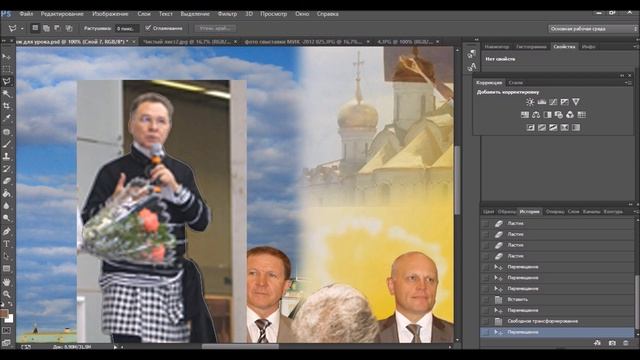Viewport: 640px width, 360px height.
Task: Open the Character panel dock icon
Action: tap(472, 67)
